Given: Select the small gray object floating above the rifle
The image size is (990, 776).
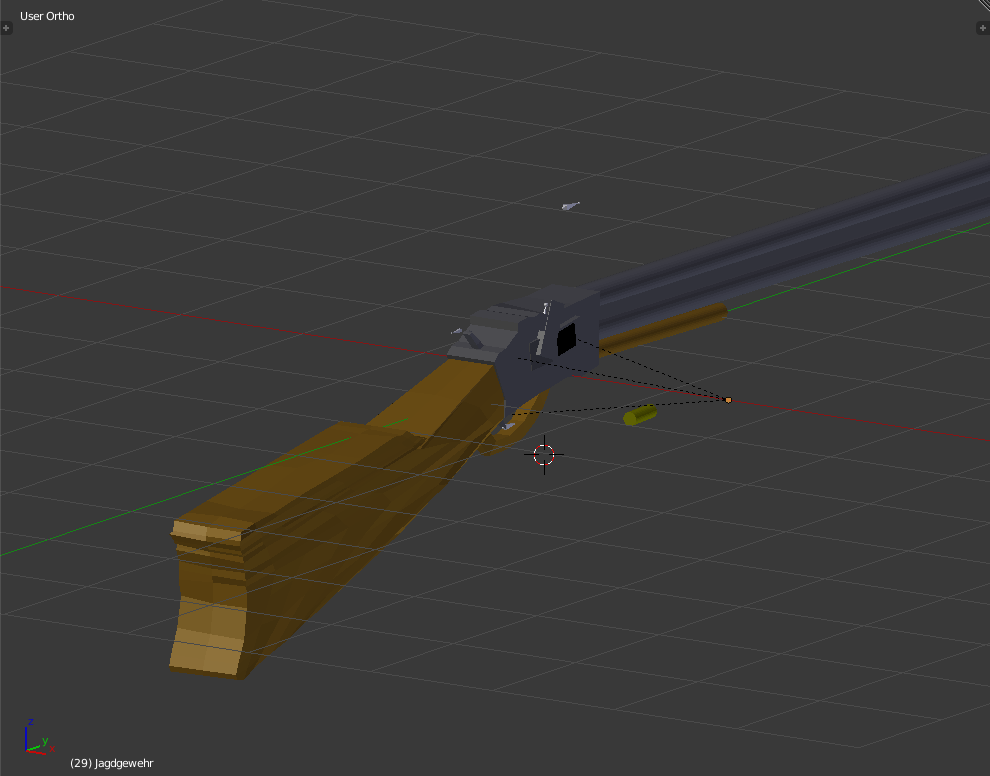Looking at the screenshot, I should point(570,206).
